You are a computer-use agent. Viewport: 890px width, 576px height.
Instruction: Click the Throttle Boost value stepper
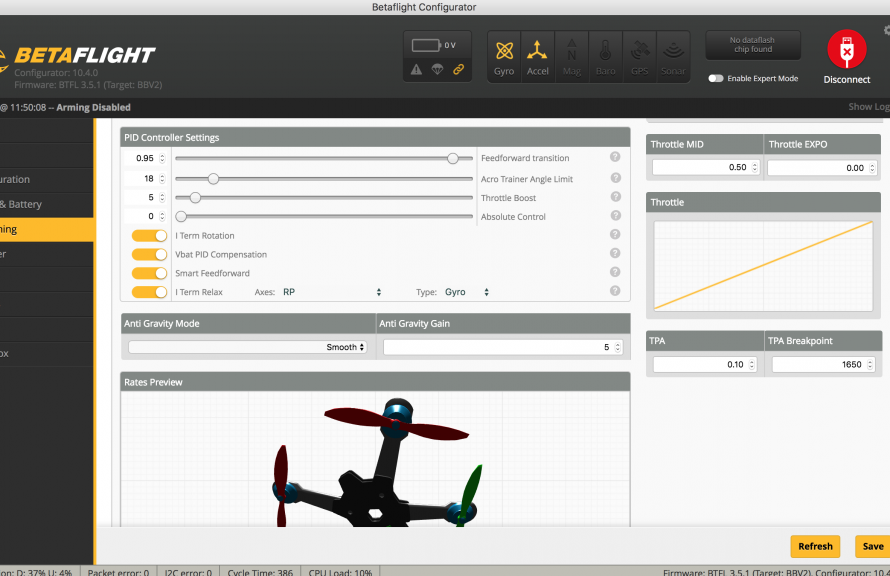click(x=162, y=197)
